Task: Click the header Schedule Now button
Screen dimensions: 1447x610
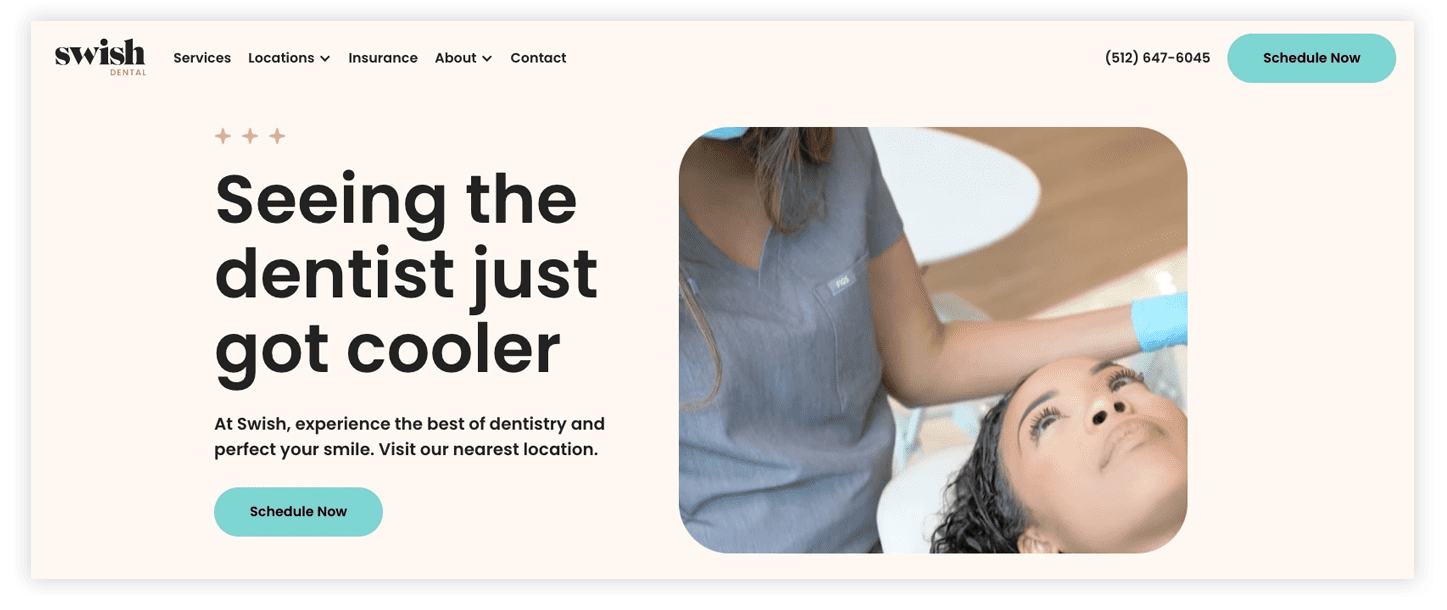Action: [1311, 58]
